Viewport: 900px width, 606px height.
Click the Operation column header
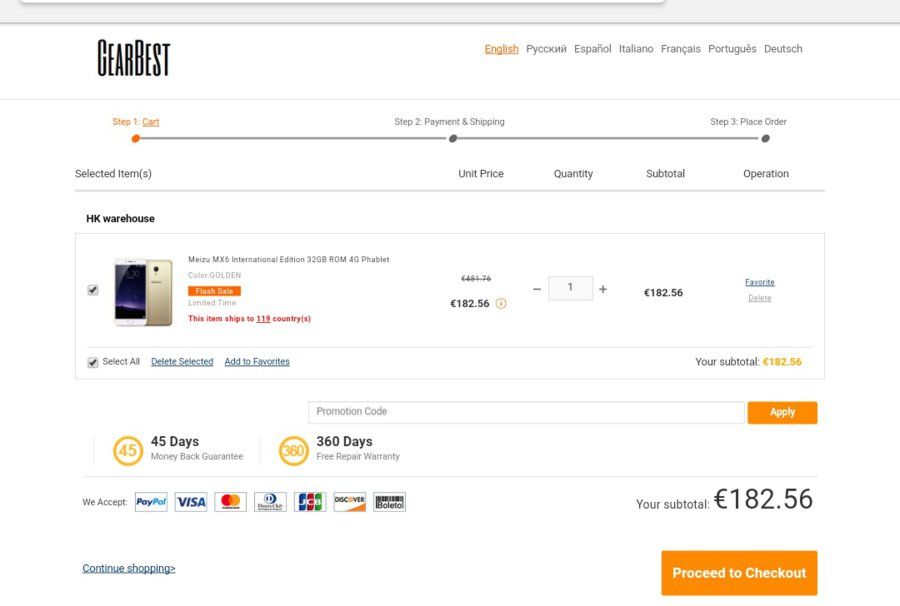(766, 173)
